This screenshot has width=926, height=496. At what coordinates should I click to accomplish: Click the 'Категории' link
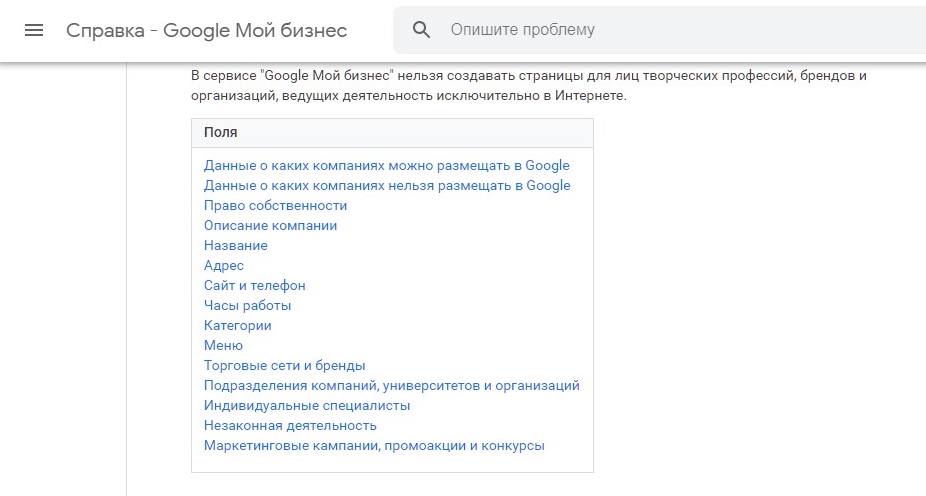coord(237,326)
